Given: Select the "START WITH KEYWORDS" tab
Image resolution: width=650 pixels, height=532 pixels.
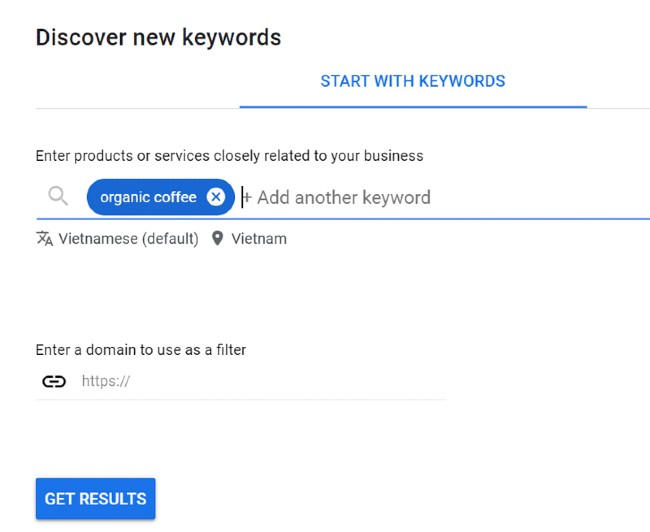Looking at the screenshot, I should (412, 81).
